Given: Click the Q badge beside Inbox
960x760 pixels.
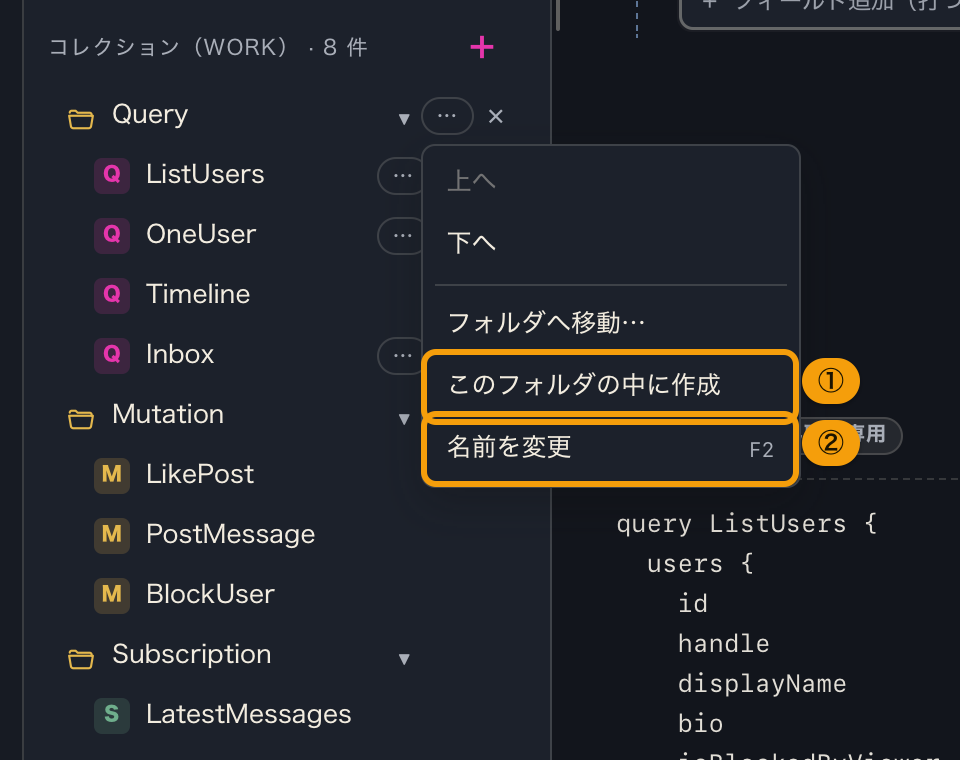Looking at the screenshot, I should pyautogui.click(x=112, y=356).
